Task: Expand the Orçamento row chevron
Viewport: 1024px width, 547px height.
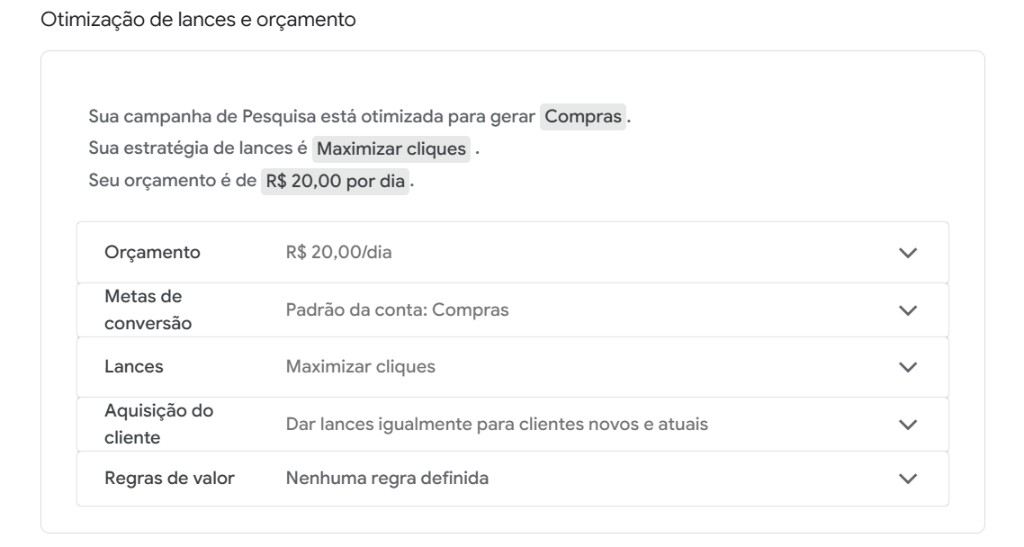Action: pos(908,253)
